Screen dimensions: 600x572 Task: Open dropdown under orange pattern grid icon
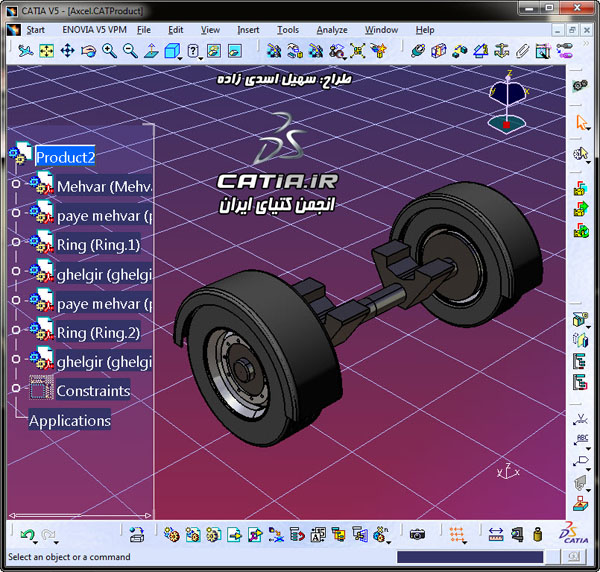pyautogui.click(x=465, y=543)
